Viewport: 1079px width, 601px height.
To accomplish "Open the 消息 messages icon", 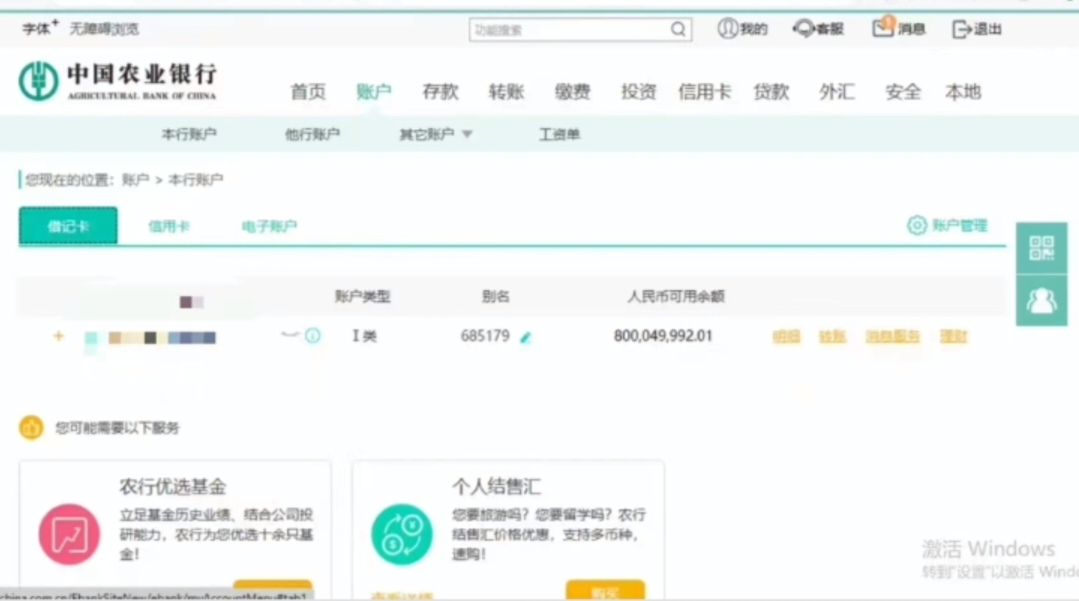I will 883,28.
